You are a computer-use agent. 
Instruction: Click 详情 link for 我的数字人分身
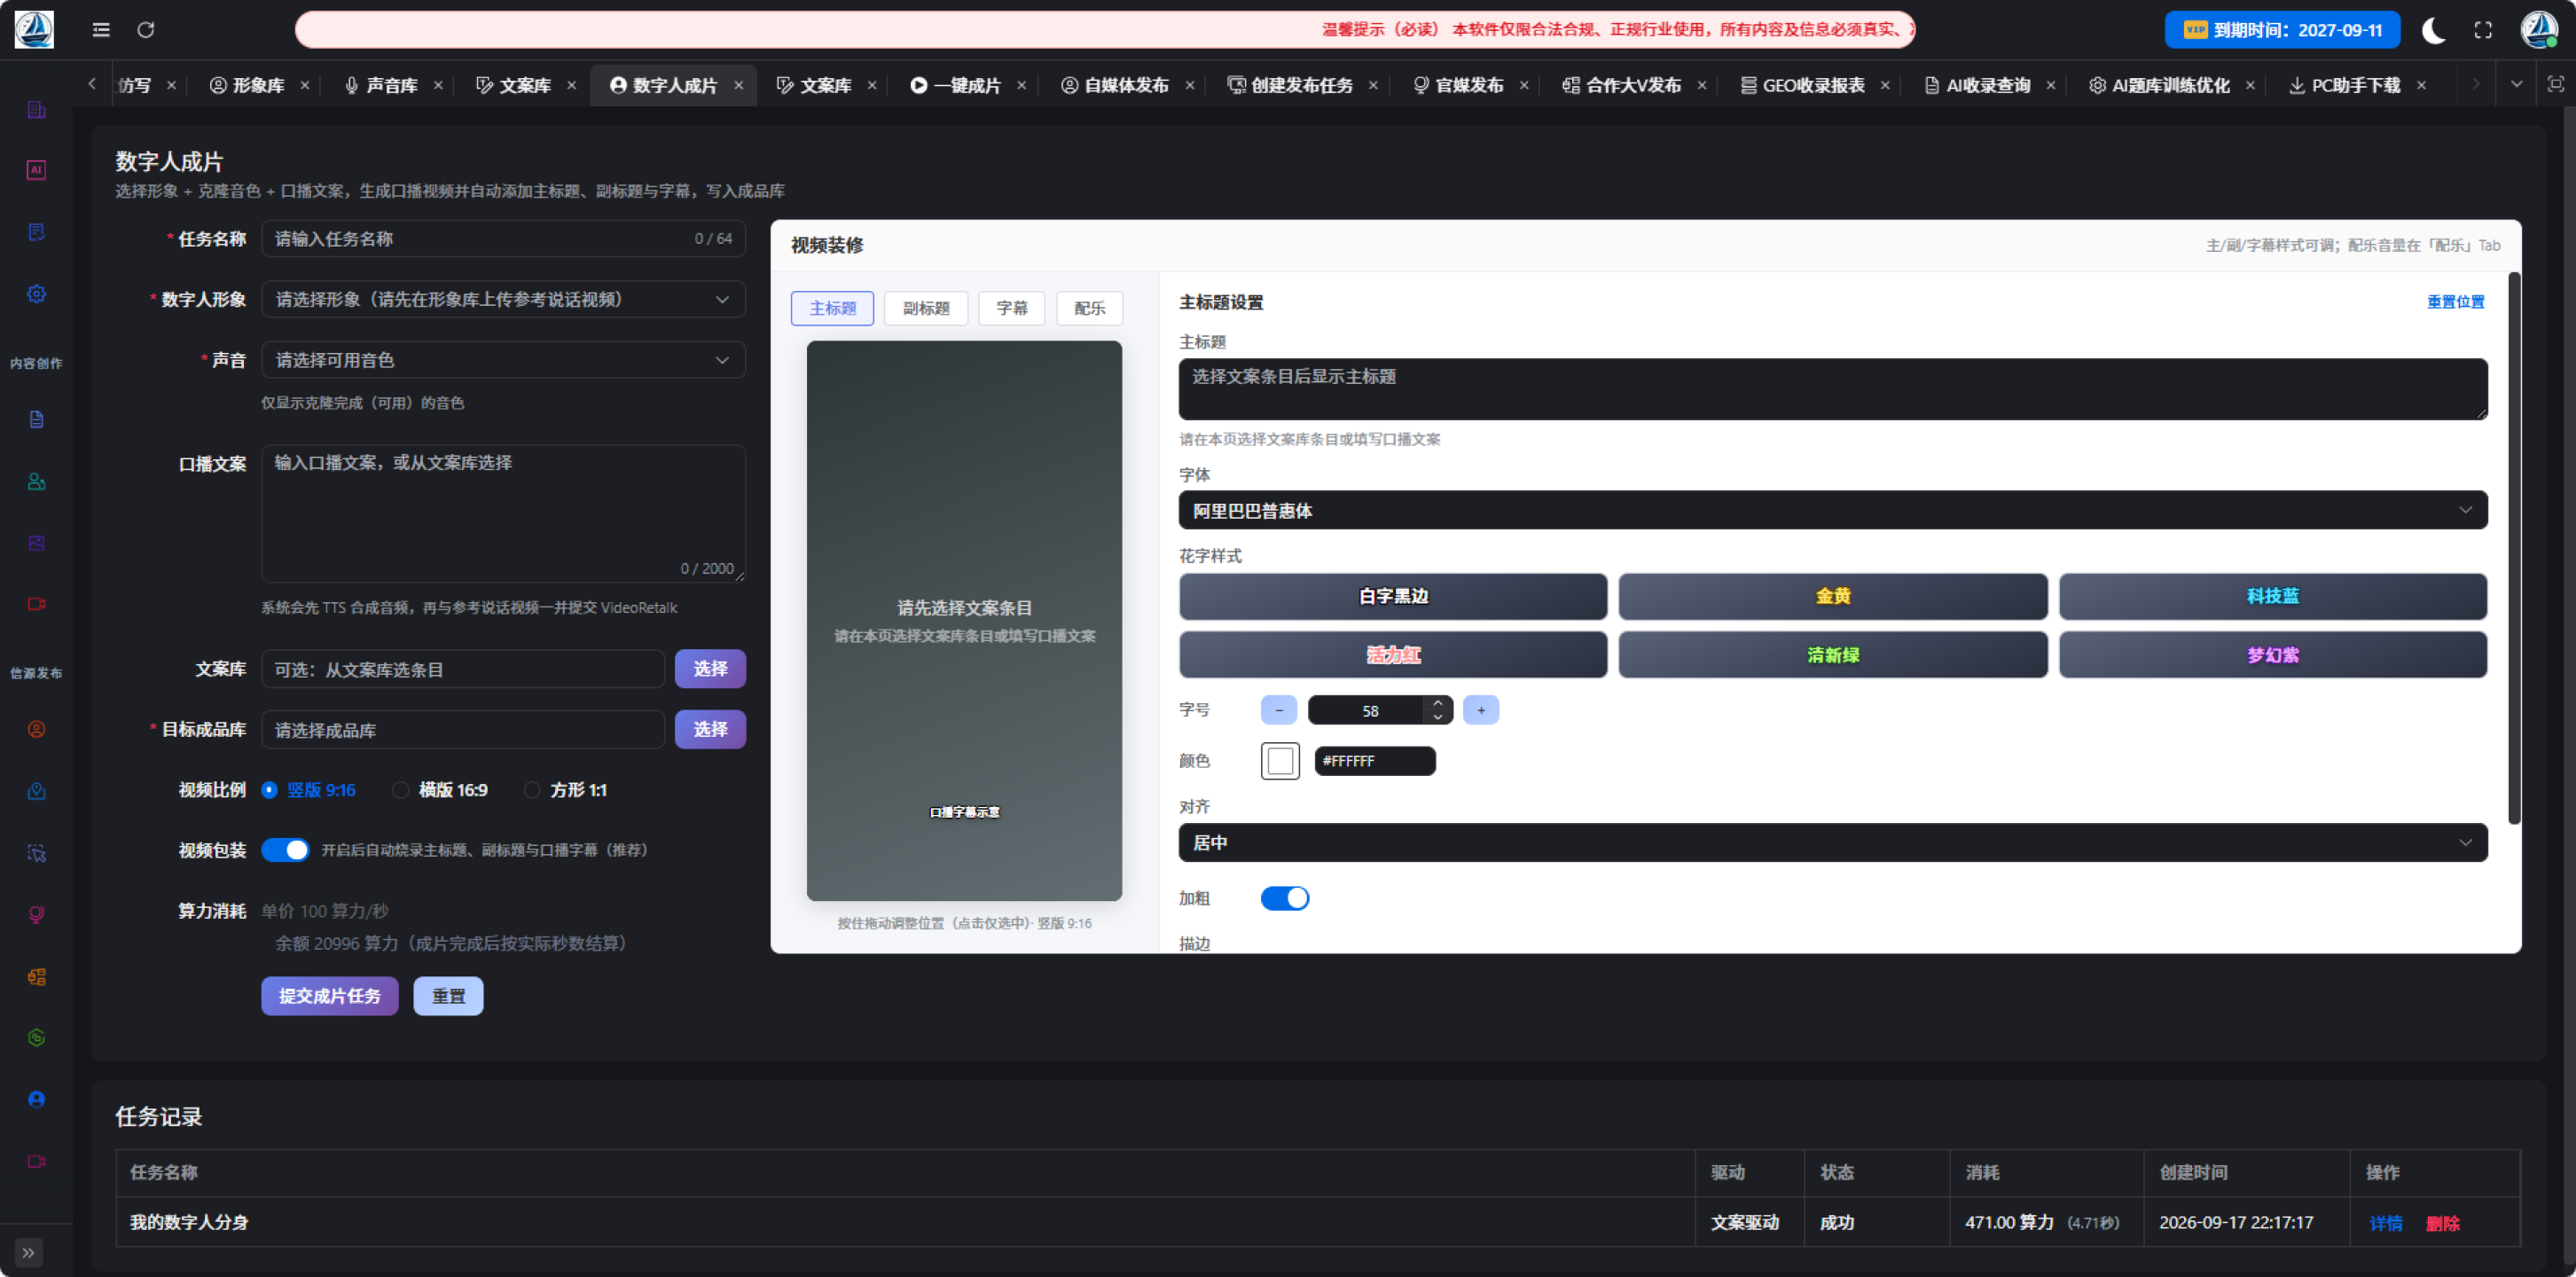click(x=2385, y=1223)
